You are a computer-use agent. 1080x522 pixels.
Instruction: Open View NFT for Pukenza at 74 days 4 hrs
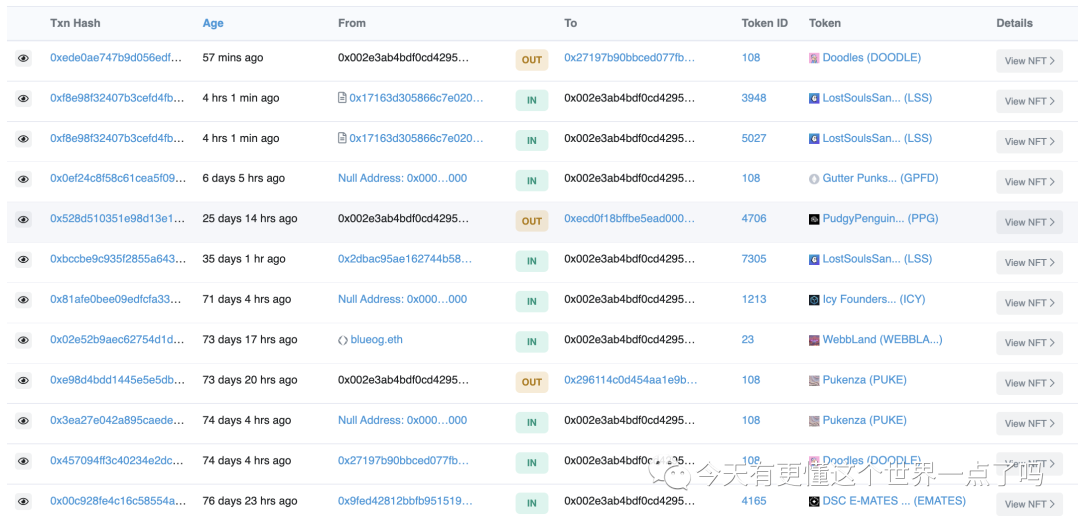[x=1029, y=424]
